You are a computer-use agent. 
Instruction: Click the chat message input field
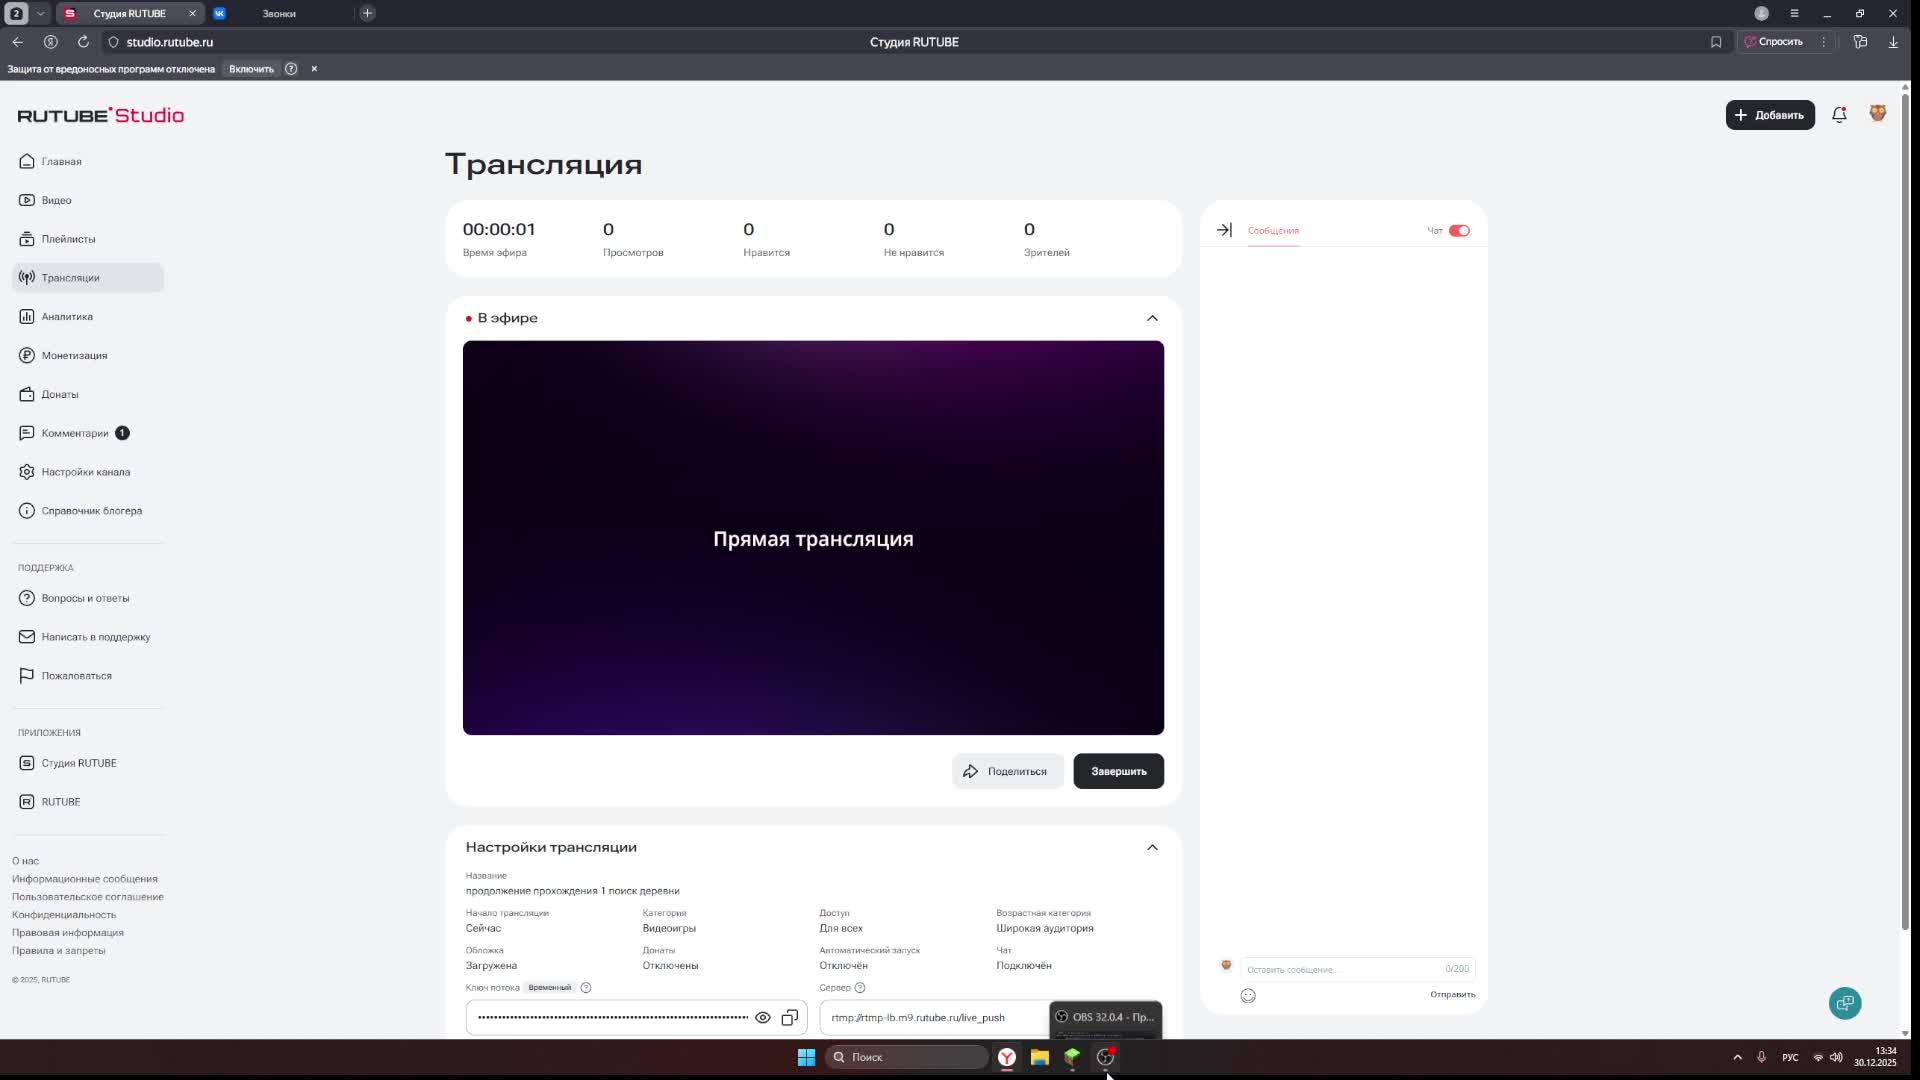click(x=1340, y=969)
